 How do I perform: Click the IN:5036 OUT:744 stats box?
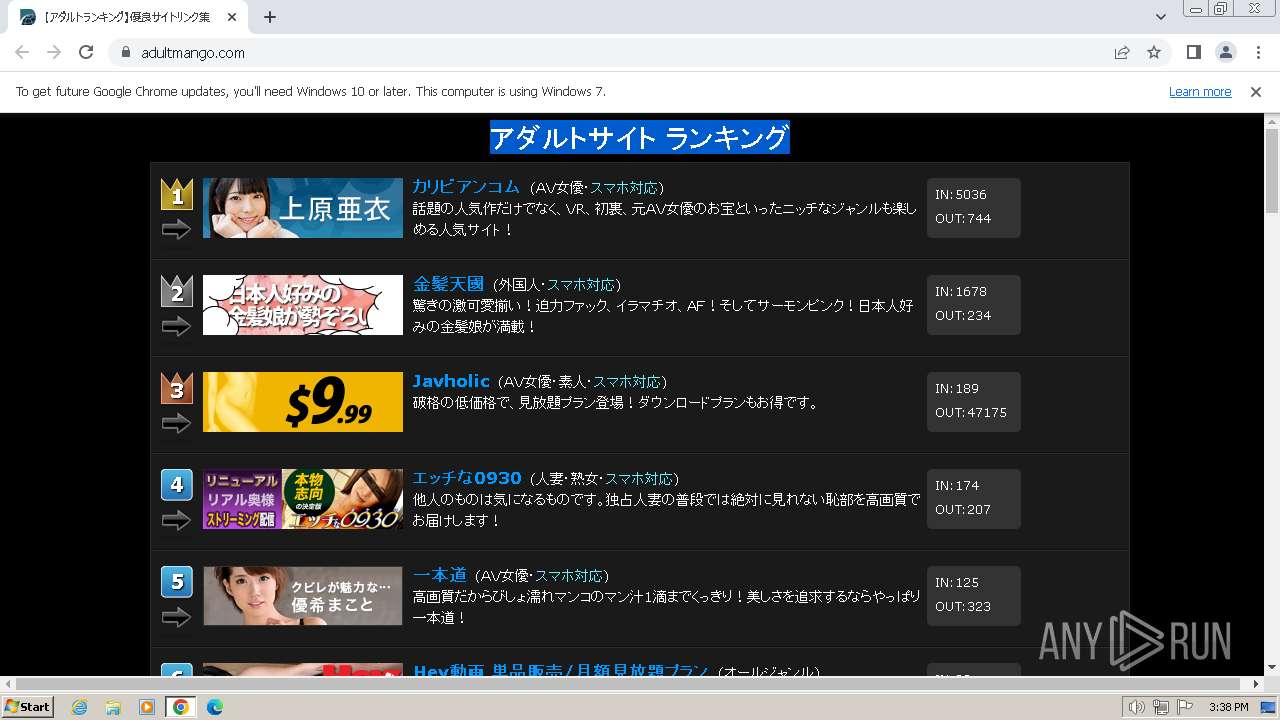click(973, 208)
